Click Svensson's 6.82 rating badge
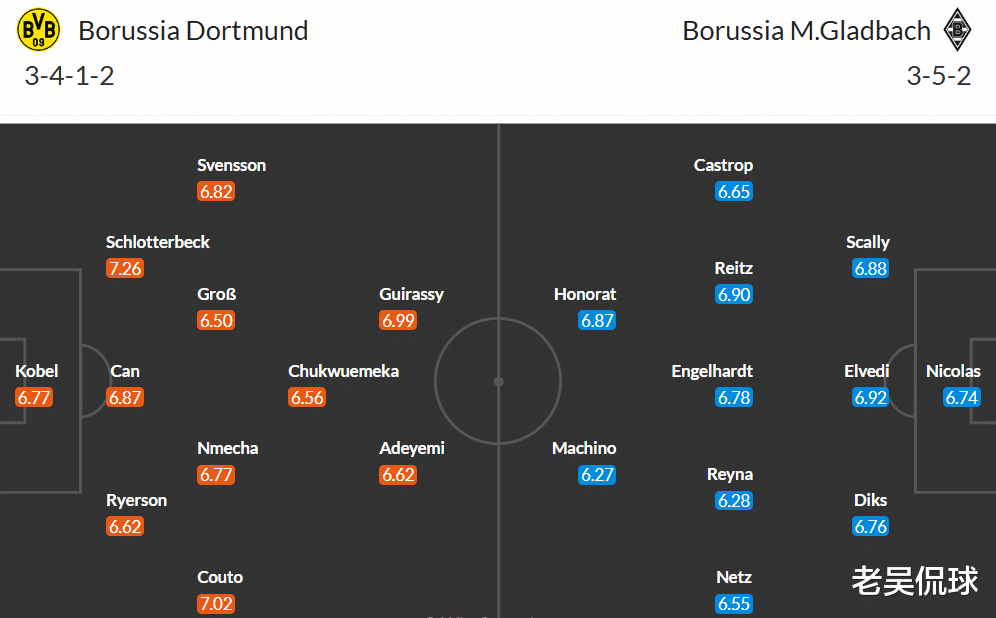Image resolution: width=996 pixels, height=618 pixels. coord(216,191)
